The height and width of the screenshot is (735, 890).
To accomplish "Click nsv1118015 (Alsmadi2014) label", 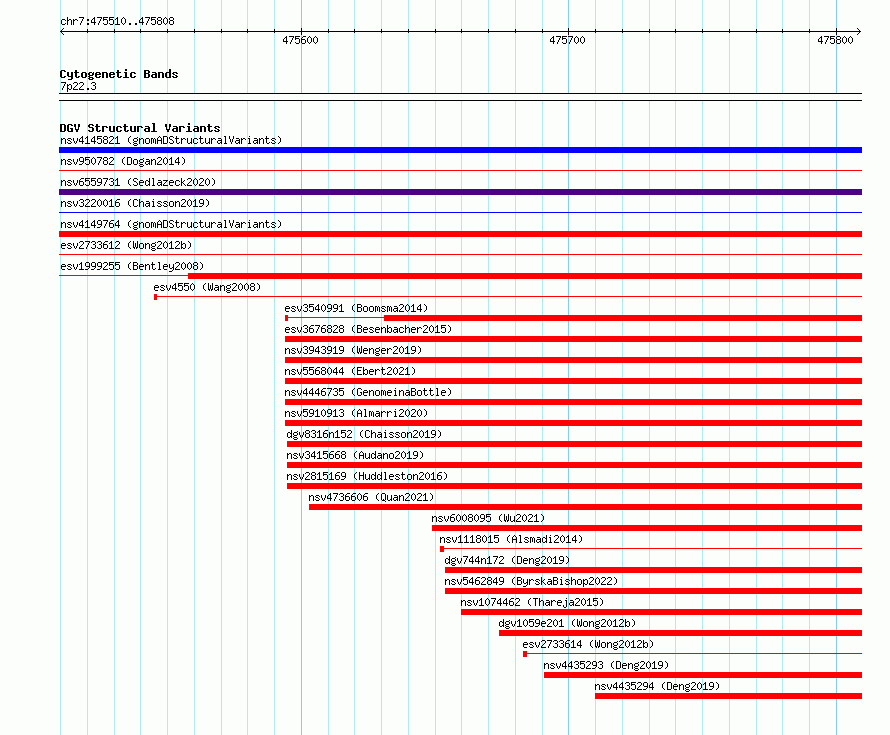I will pos(511,539).
